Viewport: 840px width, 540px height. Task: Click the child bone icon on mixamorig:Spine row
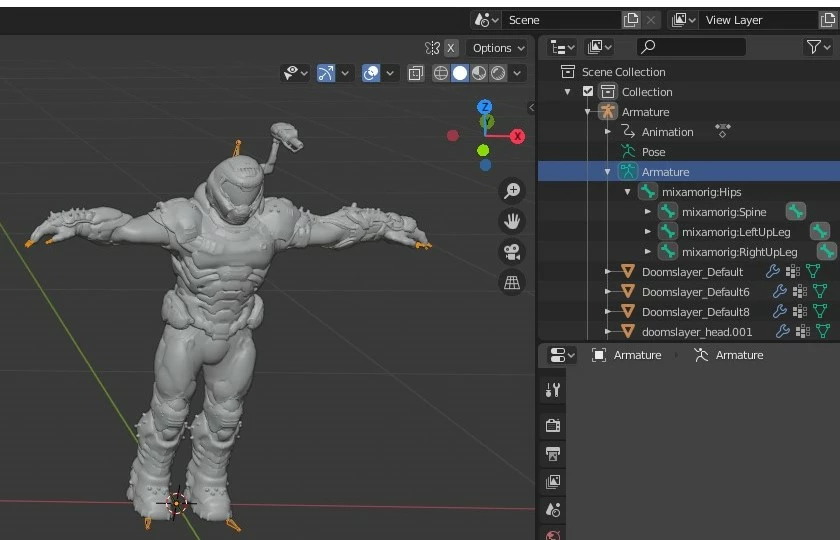coord(796,211)
